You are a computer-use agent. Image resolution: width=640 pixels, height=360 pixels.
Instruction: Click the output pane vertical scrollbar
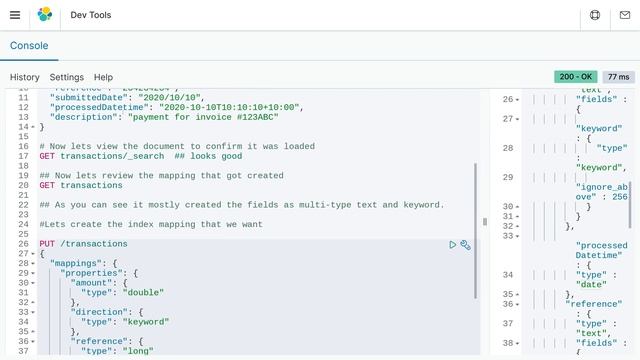630,205
